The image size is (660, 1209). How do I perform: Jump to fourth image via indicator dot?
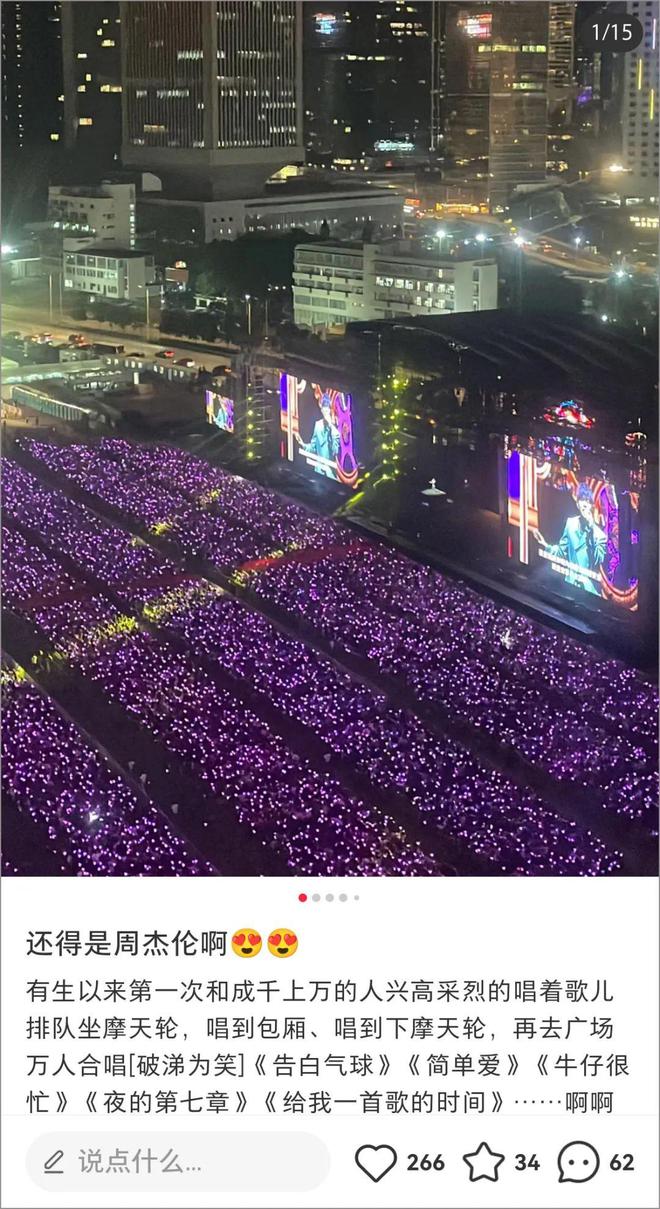pyautogui.click(x=343, y=897)
